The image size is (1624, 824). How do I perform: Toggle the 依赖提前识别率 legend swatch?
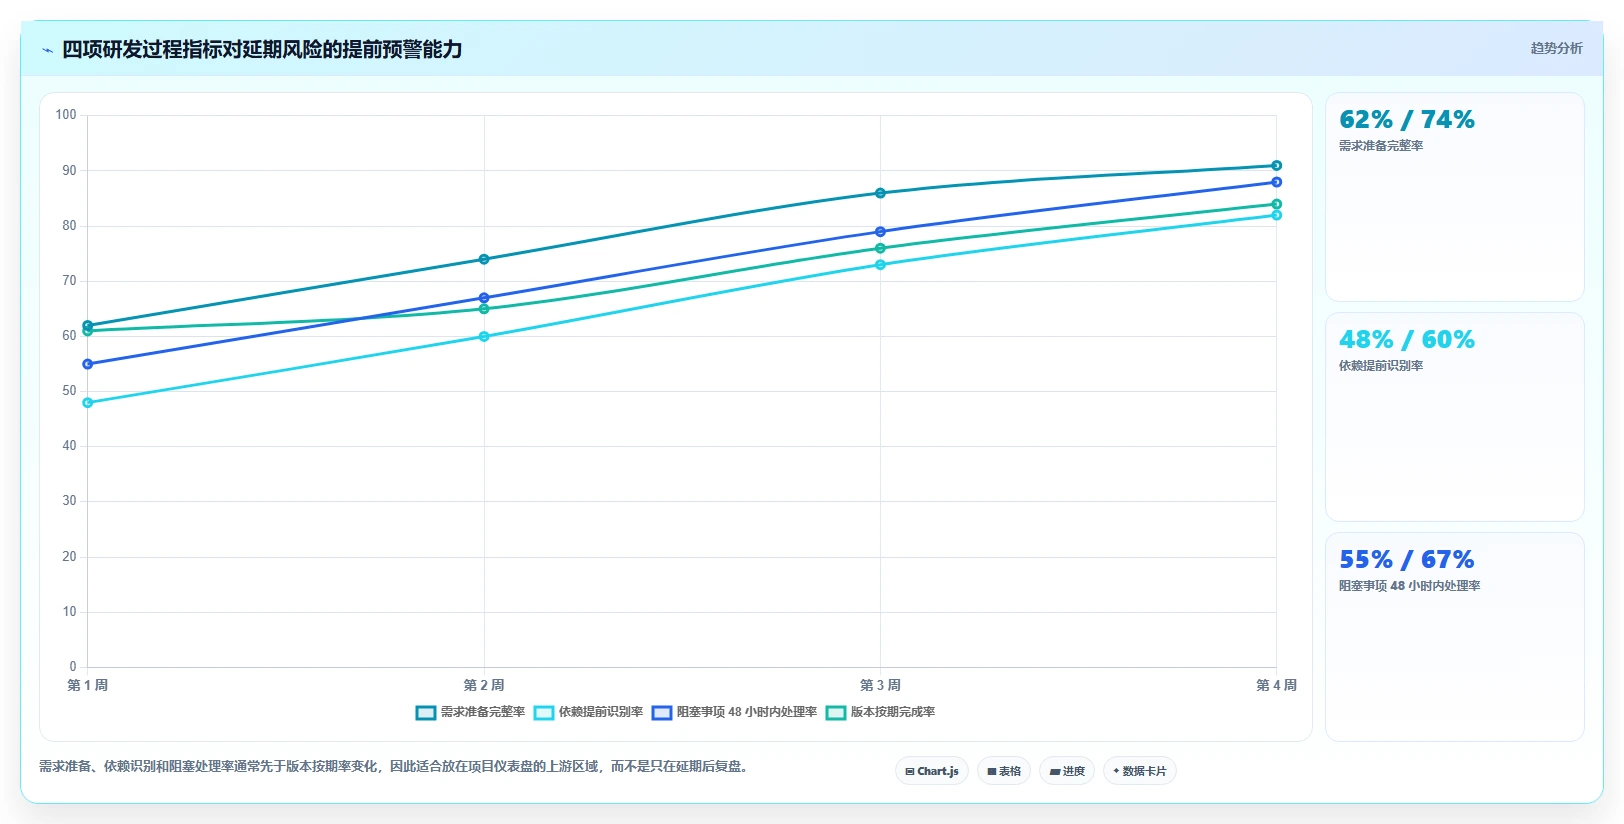pos(544,713)
